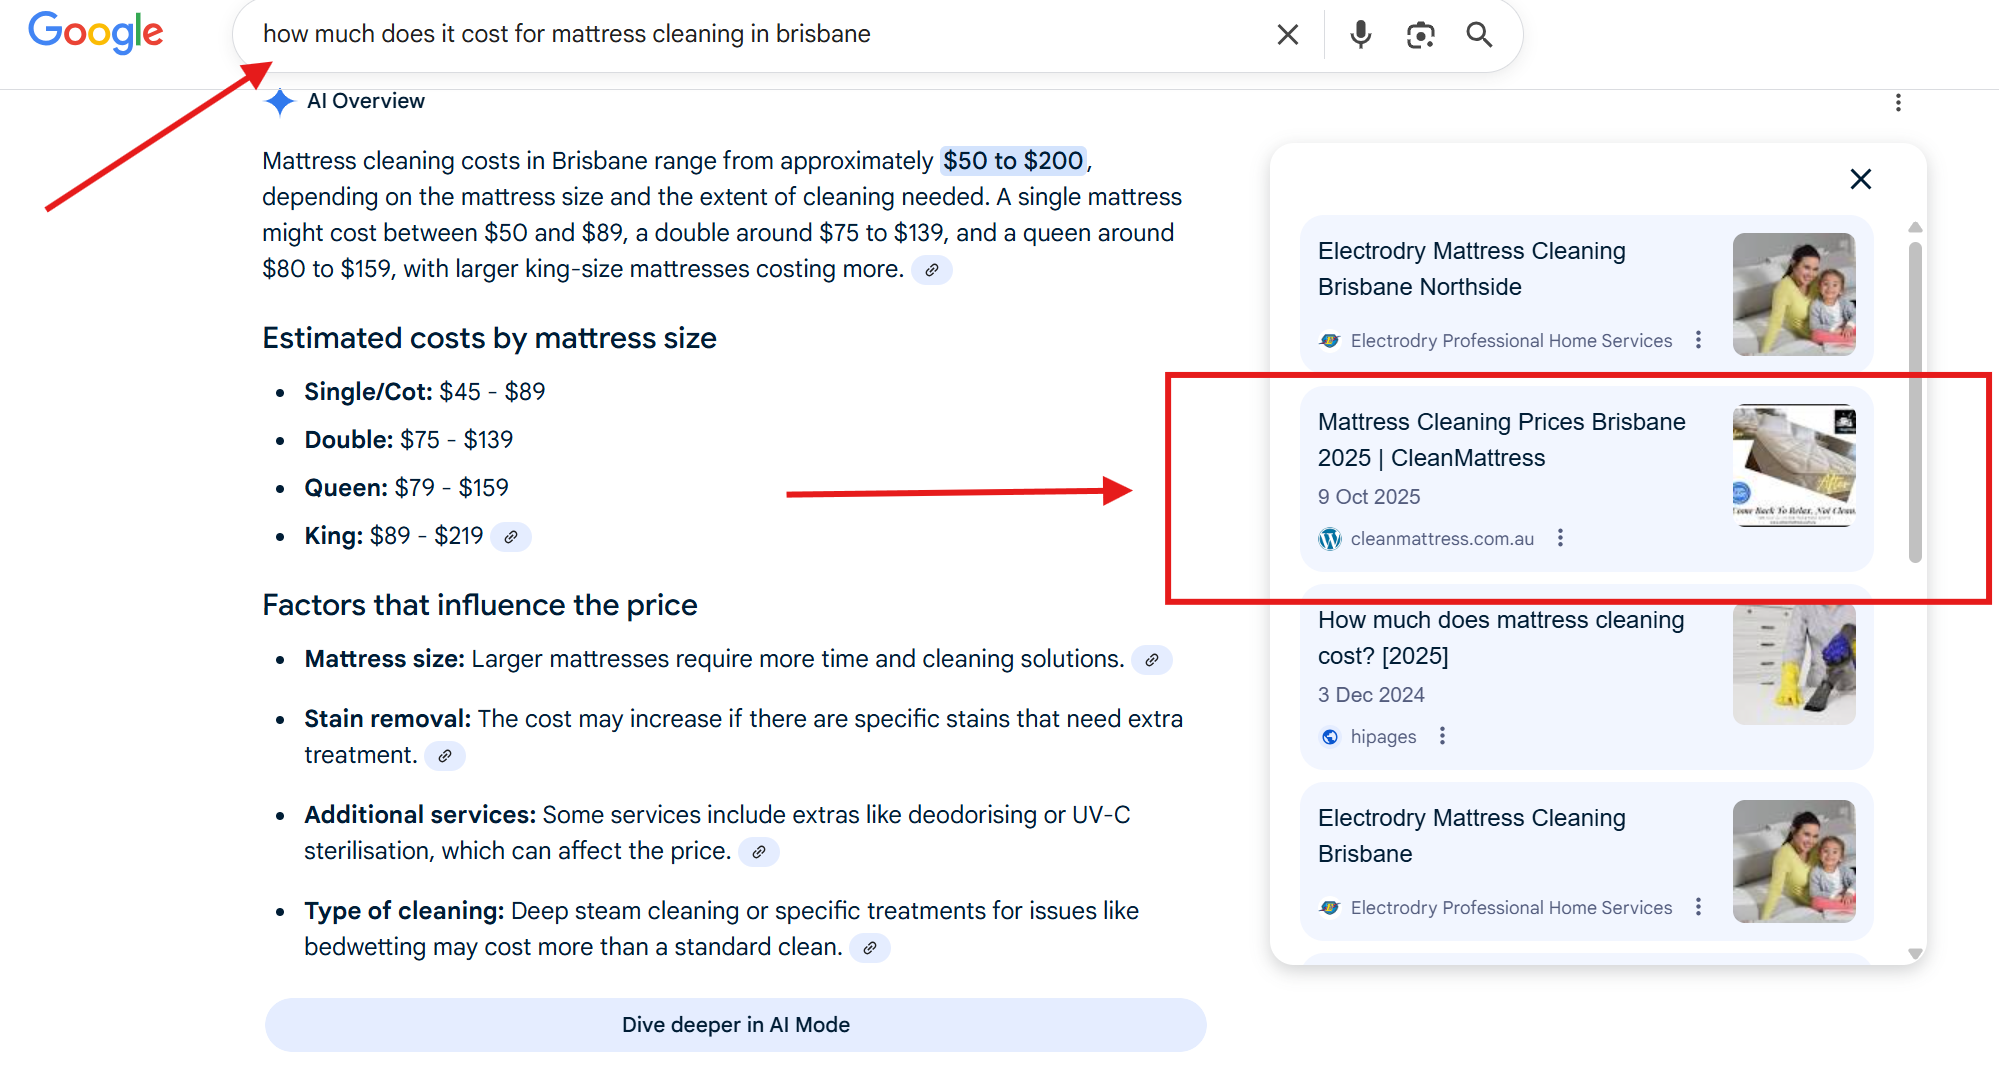
Task: Click the highlighted '$50 to $200' text
Action: (x=1011, y=161)
